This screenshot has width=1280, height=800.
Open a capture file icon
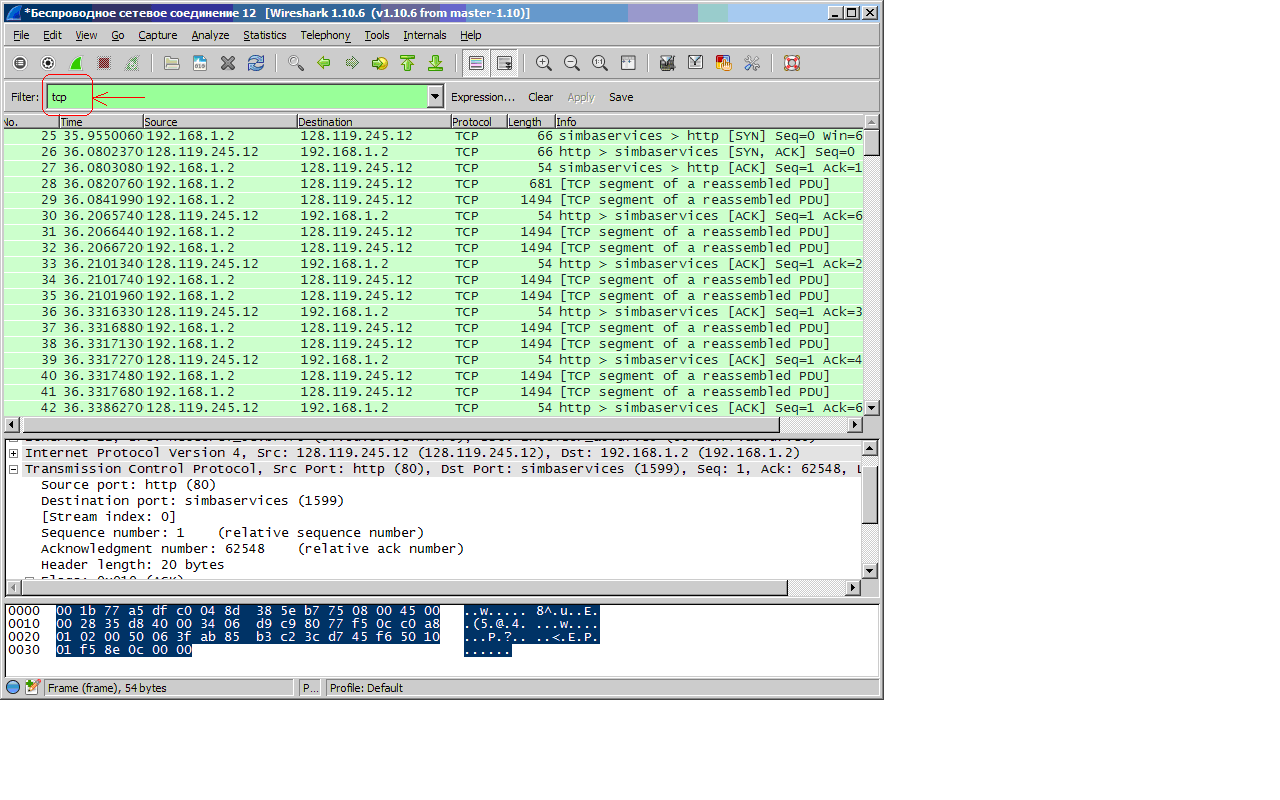click(x=172, y=63)
